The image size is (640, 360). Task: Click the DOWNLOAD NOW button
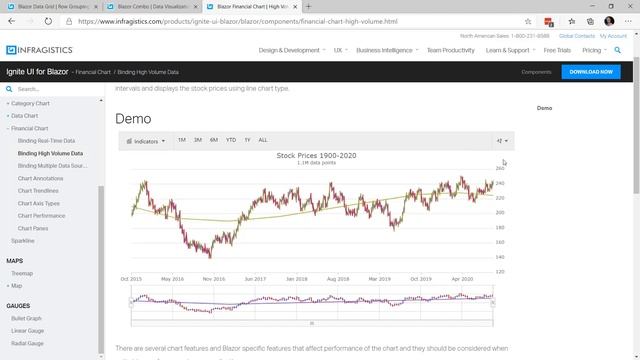click(591, 72)
